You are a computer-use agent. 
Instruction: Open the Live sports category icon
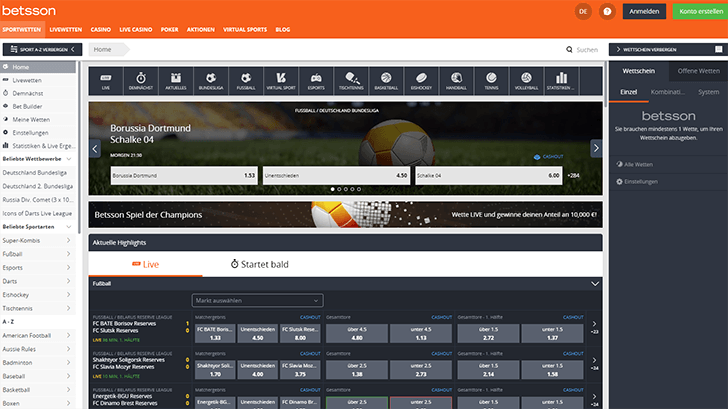click(106, 81)
